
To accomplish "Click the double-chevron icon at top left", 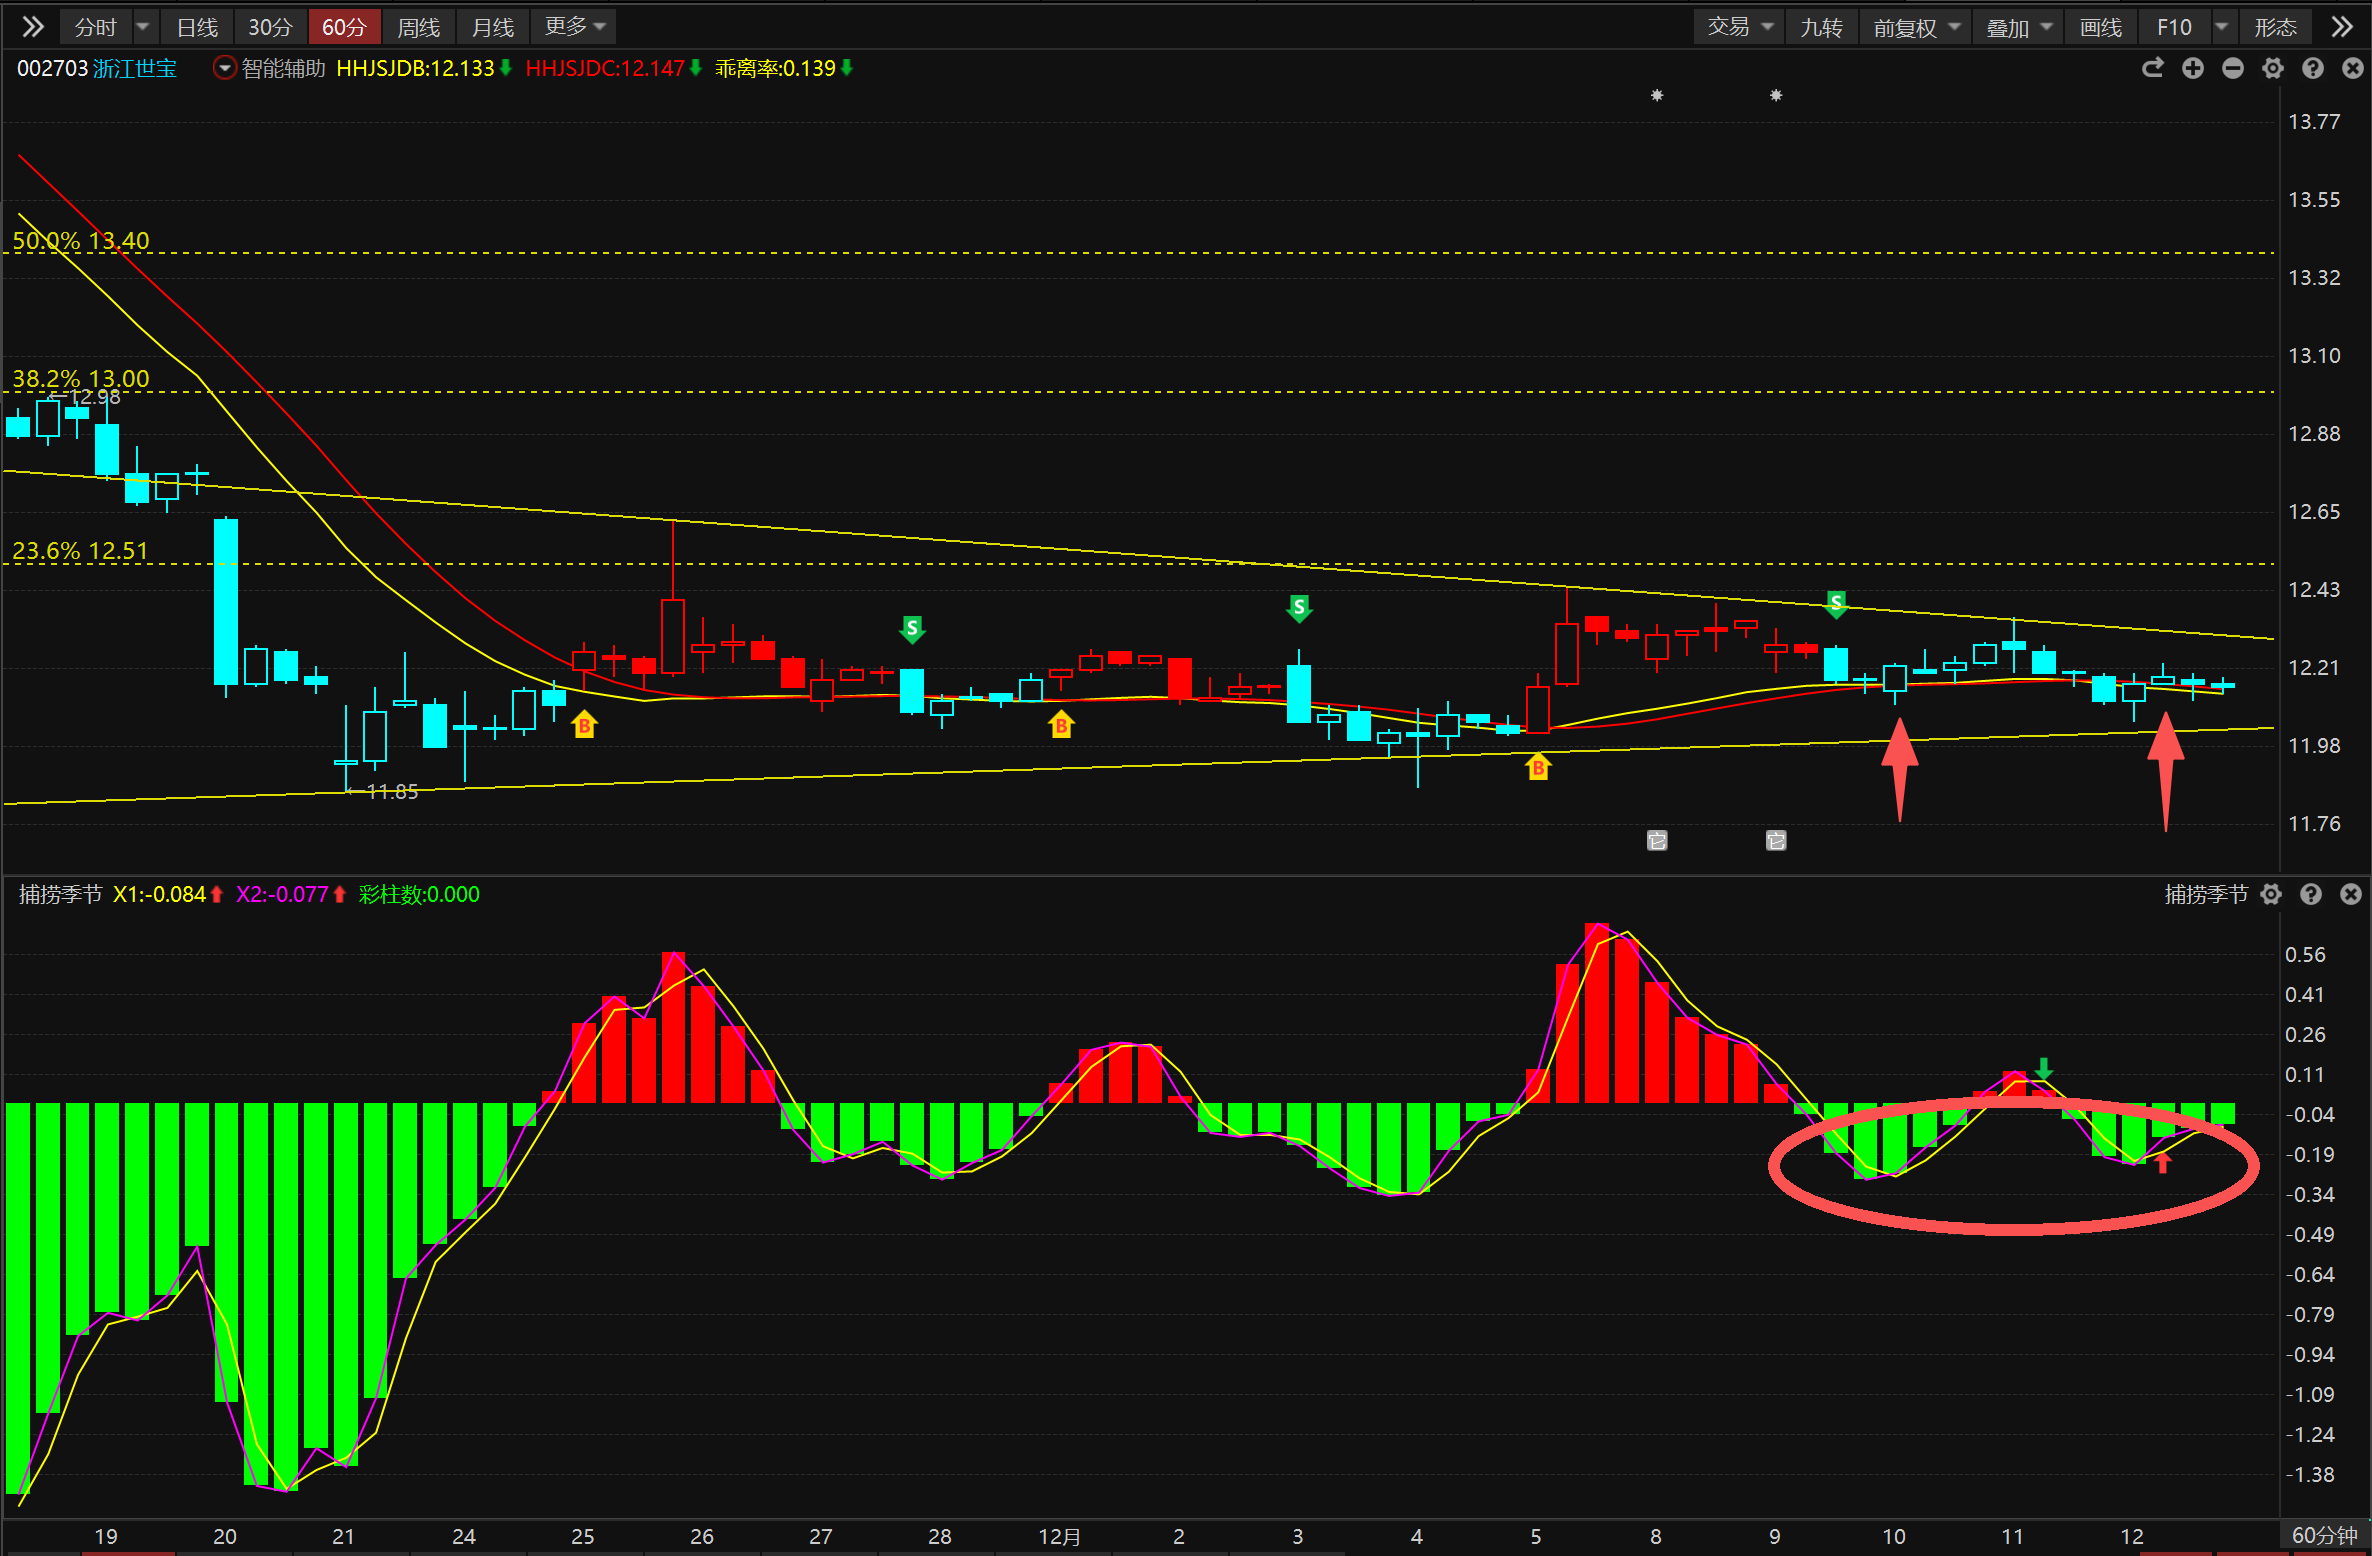I will pyautogui.click(x=32, y=27).
